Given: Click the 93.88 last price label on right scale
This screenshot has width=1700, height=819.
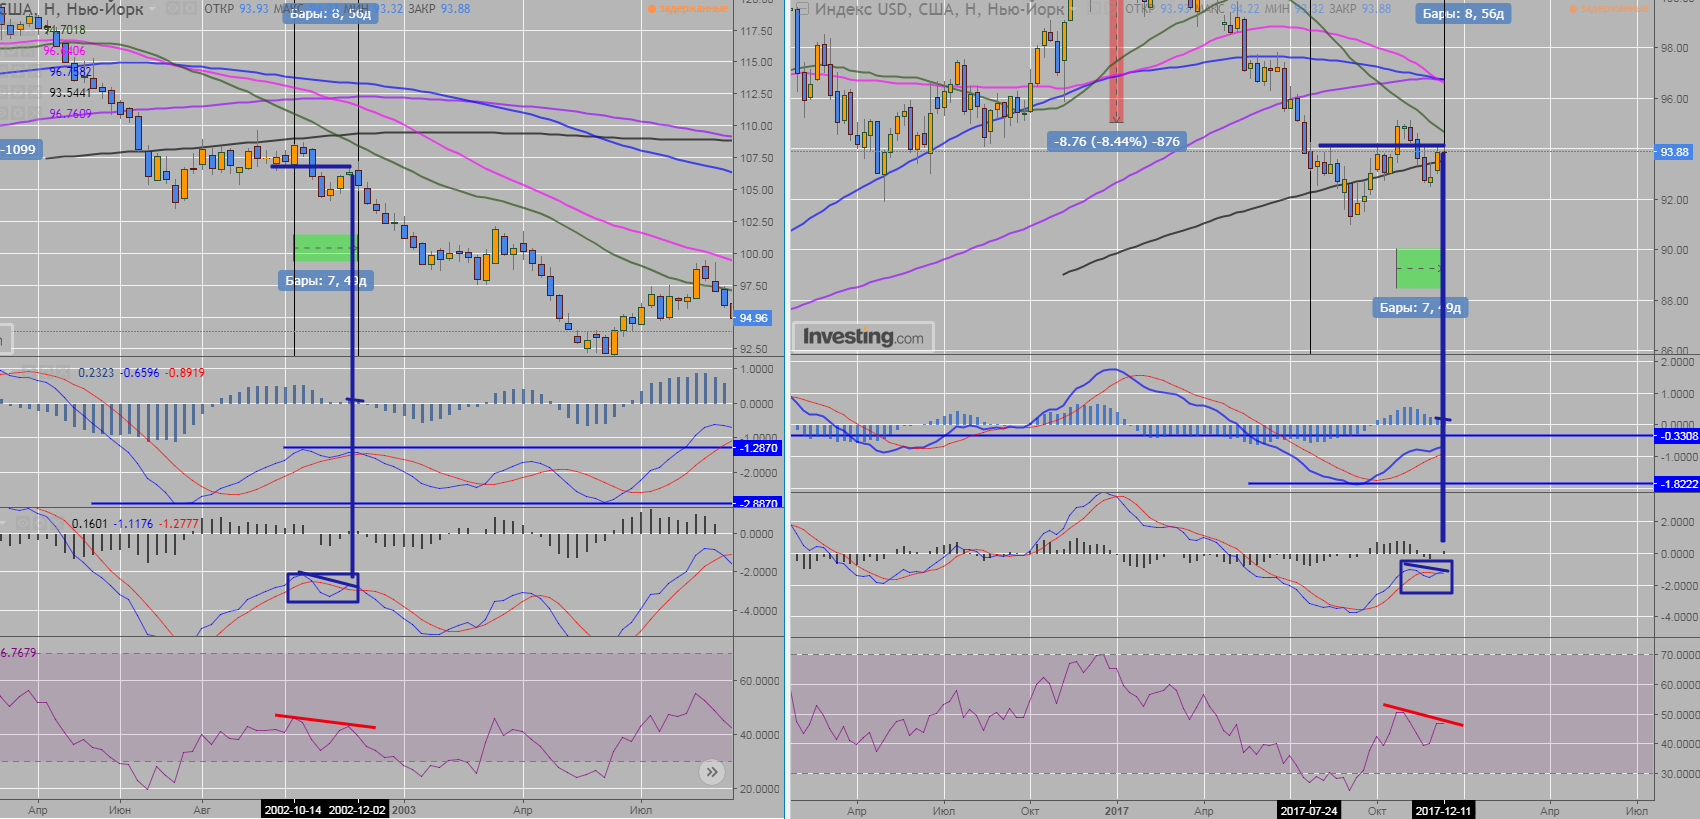Looking at the screenshot, I should 1675,152.
